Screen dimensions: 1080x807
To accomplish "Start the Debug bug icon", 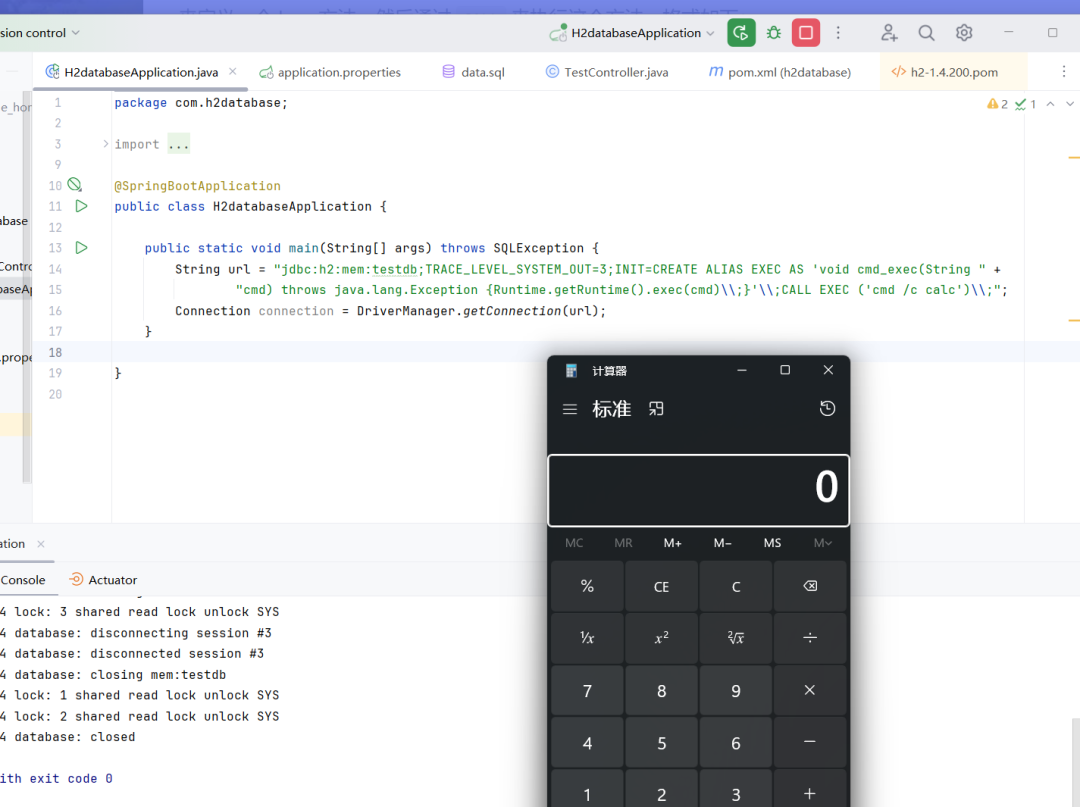I will click(773, 33).
